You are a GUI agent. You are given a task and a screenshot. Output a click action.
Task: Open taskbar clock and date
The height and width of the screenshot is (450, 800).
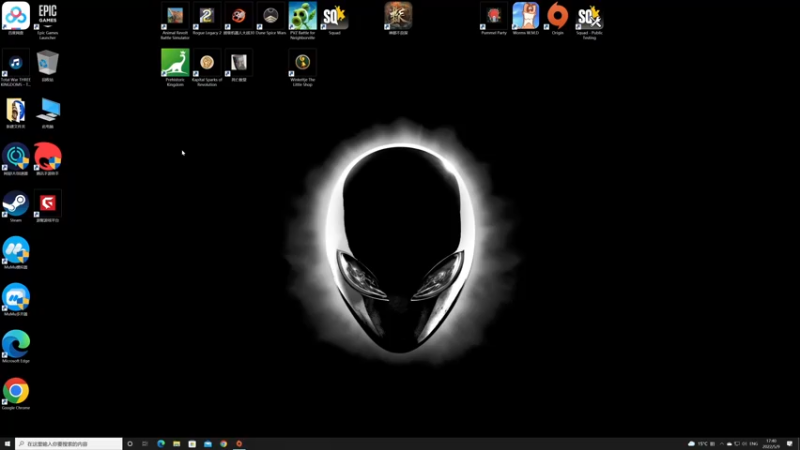coord(771,444)
